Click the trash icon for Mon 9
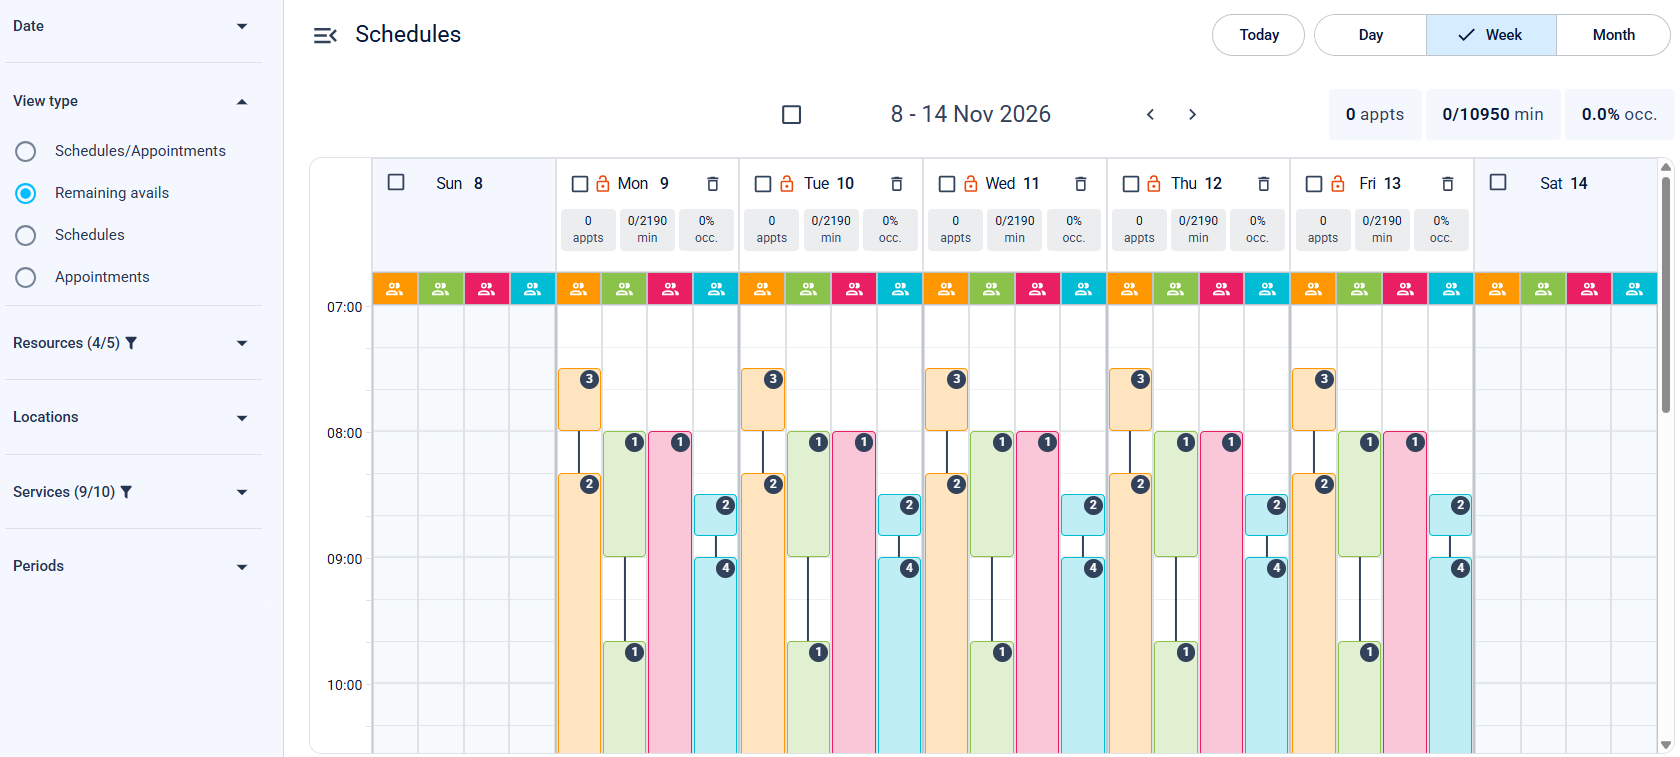 (x=713, y=184)
